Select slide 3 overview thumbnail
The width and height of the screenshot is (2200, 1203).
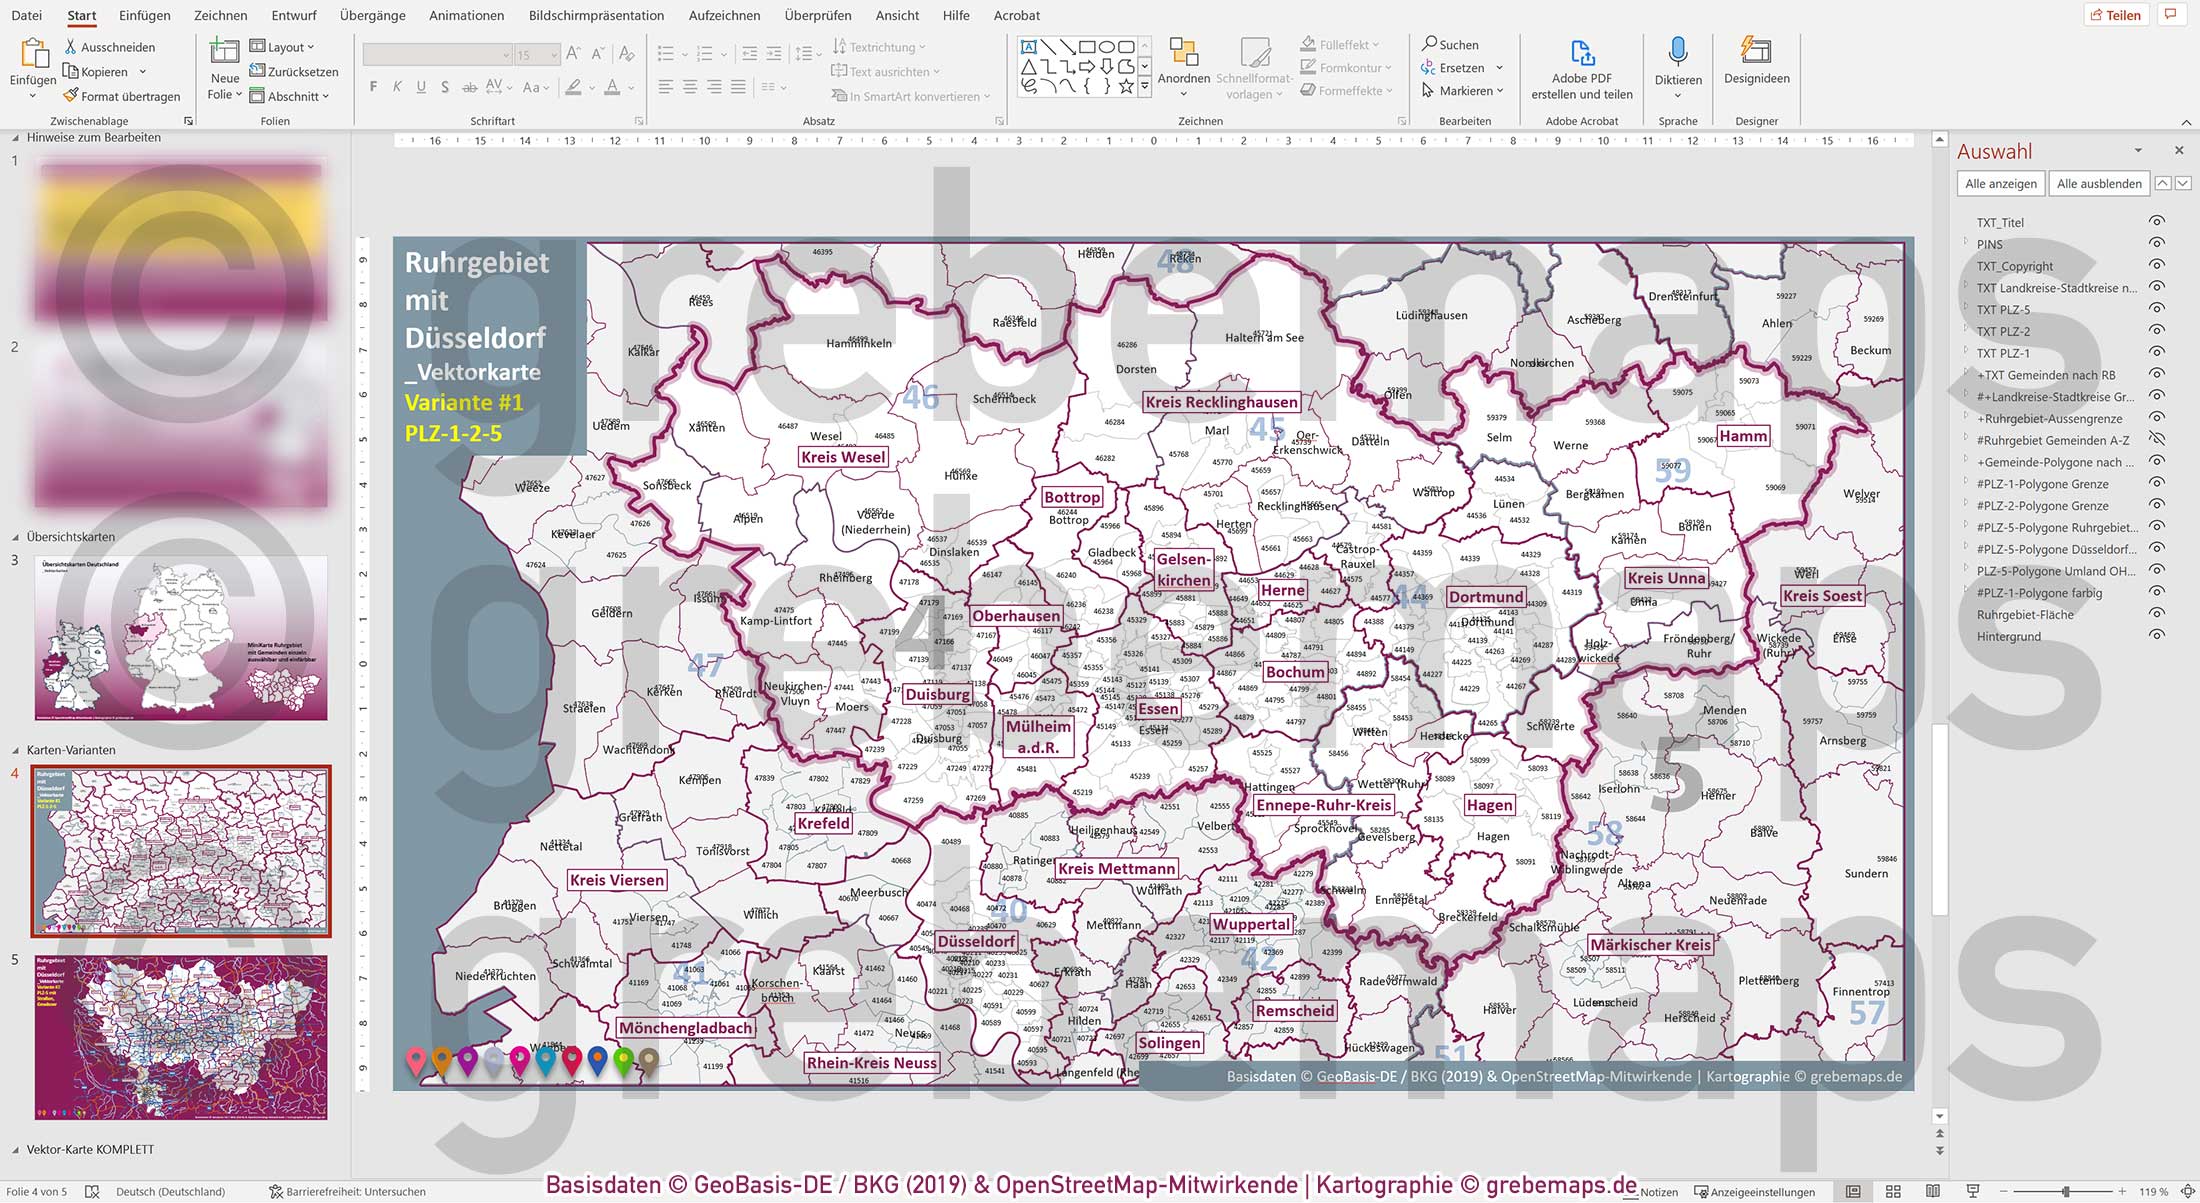pyautogui.click(x=181, y=638)
